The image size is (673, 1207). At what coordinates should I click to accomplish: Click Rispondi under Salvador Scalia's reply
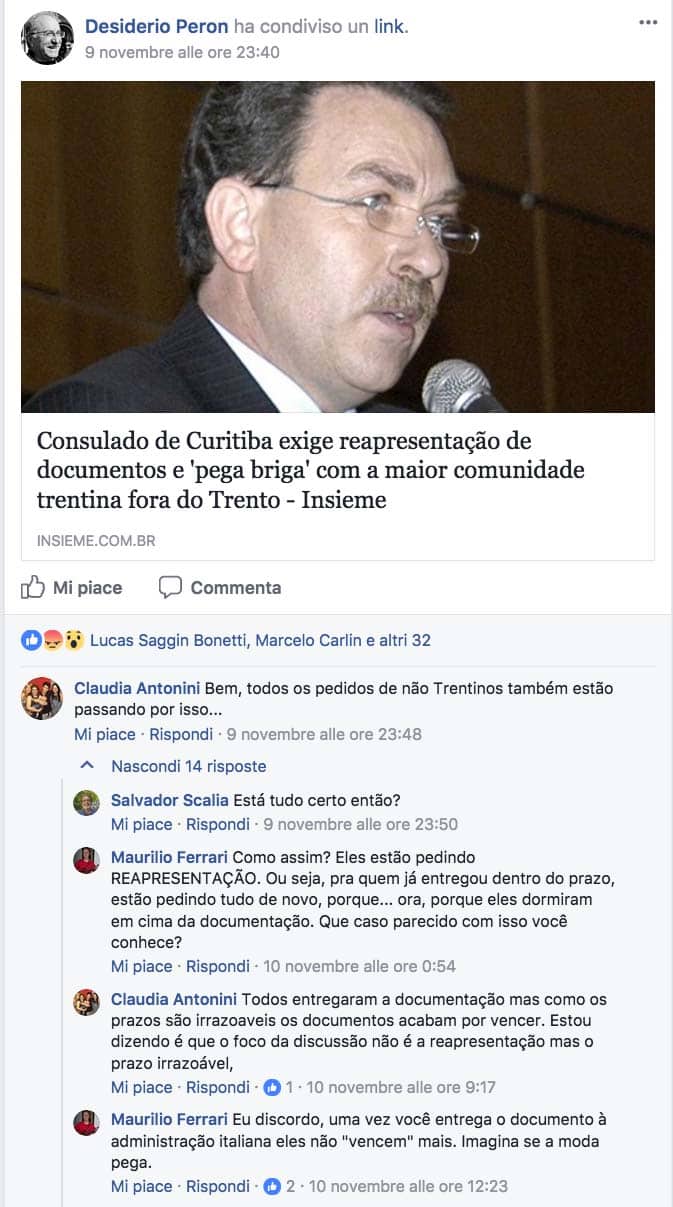point(218,824)
